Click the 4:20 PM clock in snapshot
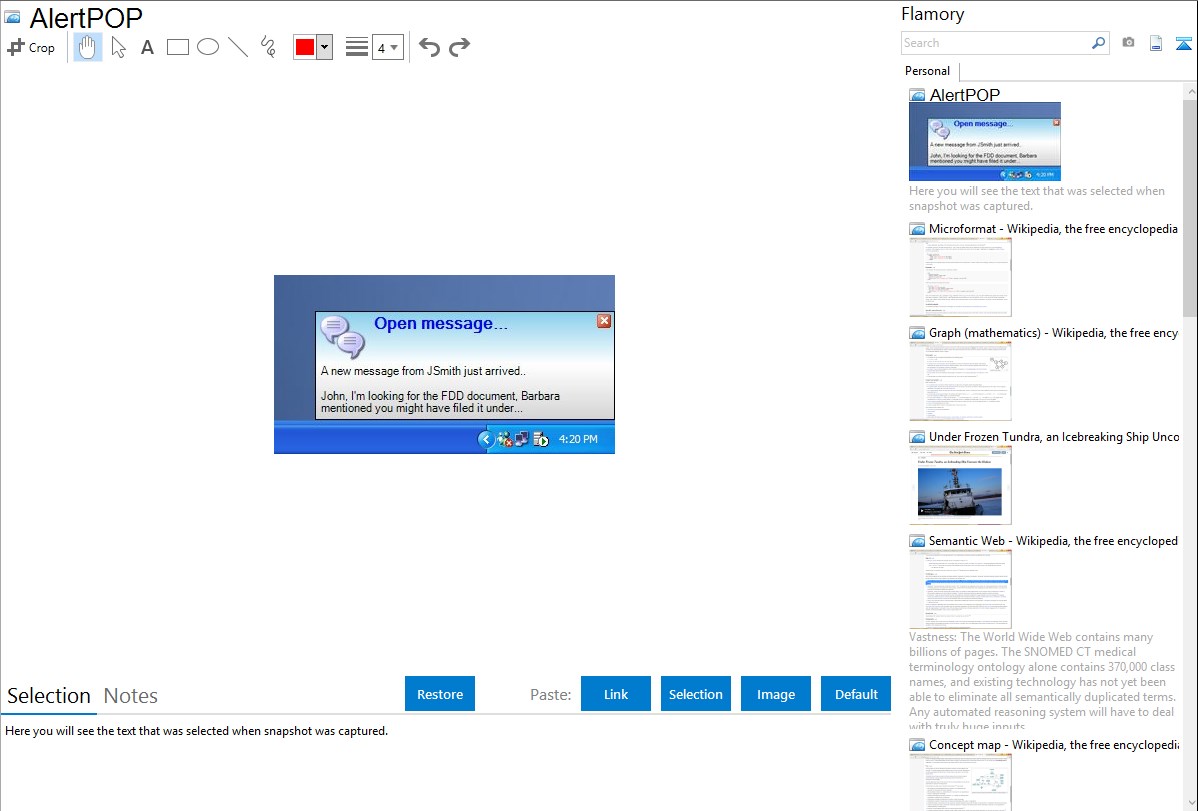Image resolution: width=1198 pixels, height=811 pixels. coord(578,440)
